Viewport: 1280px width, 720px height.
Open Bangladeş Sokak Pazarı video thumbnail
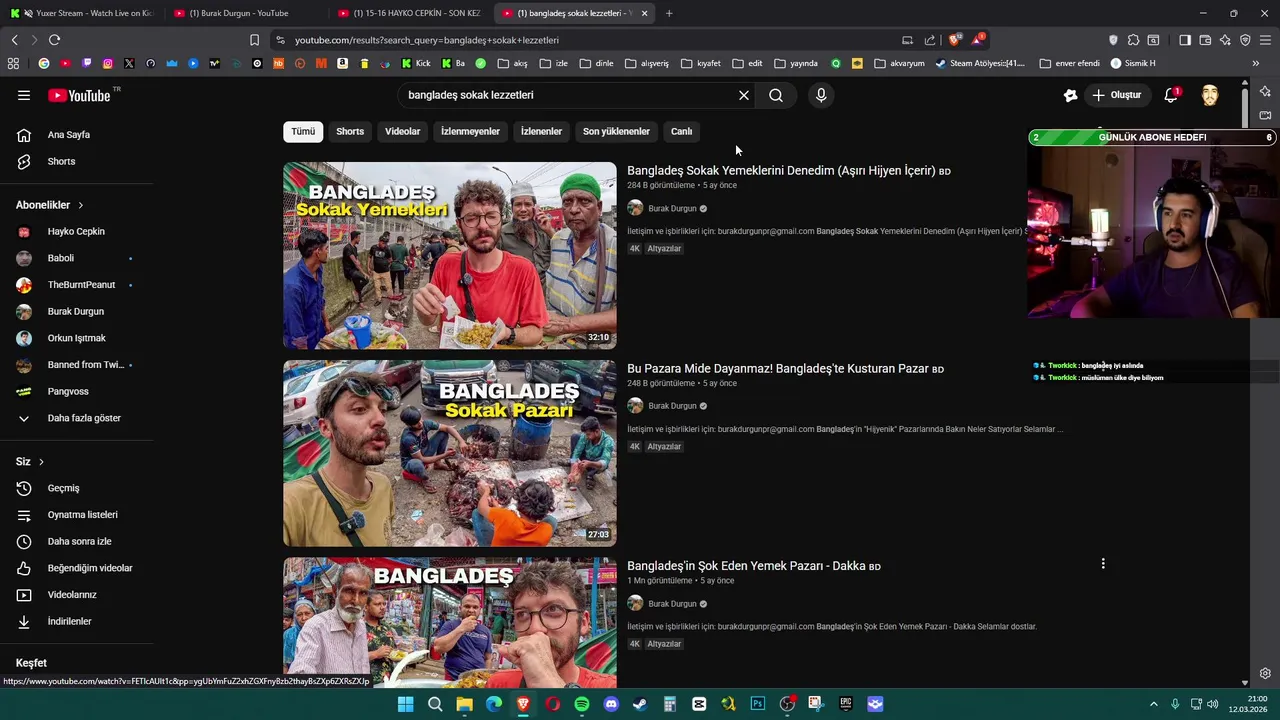(x=450, y=453)
